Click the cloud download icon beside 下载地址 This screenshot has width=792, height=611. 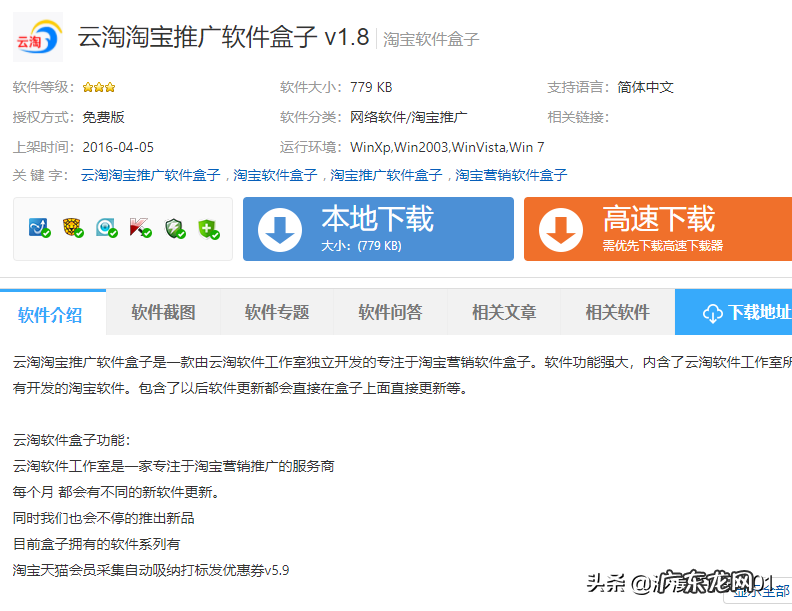click(x=712, y=314)
